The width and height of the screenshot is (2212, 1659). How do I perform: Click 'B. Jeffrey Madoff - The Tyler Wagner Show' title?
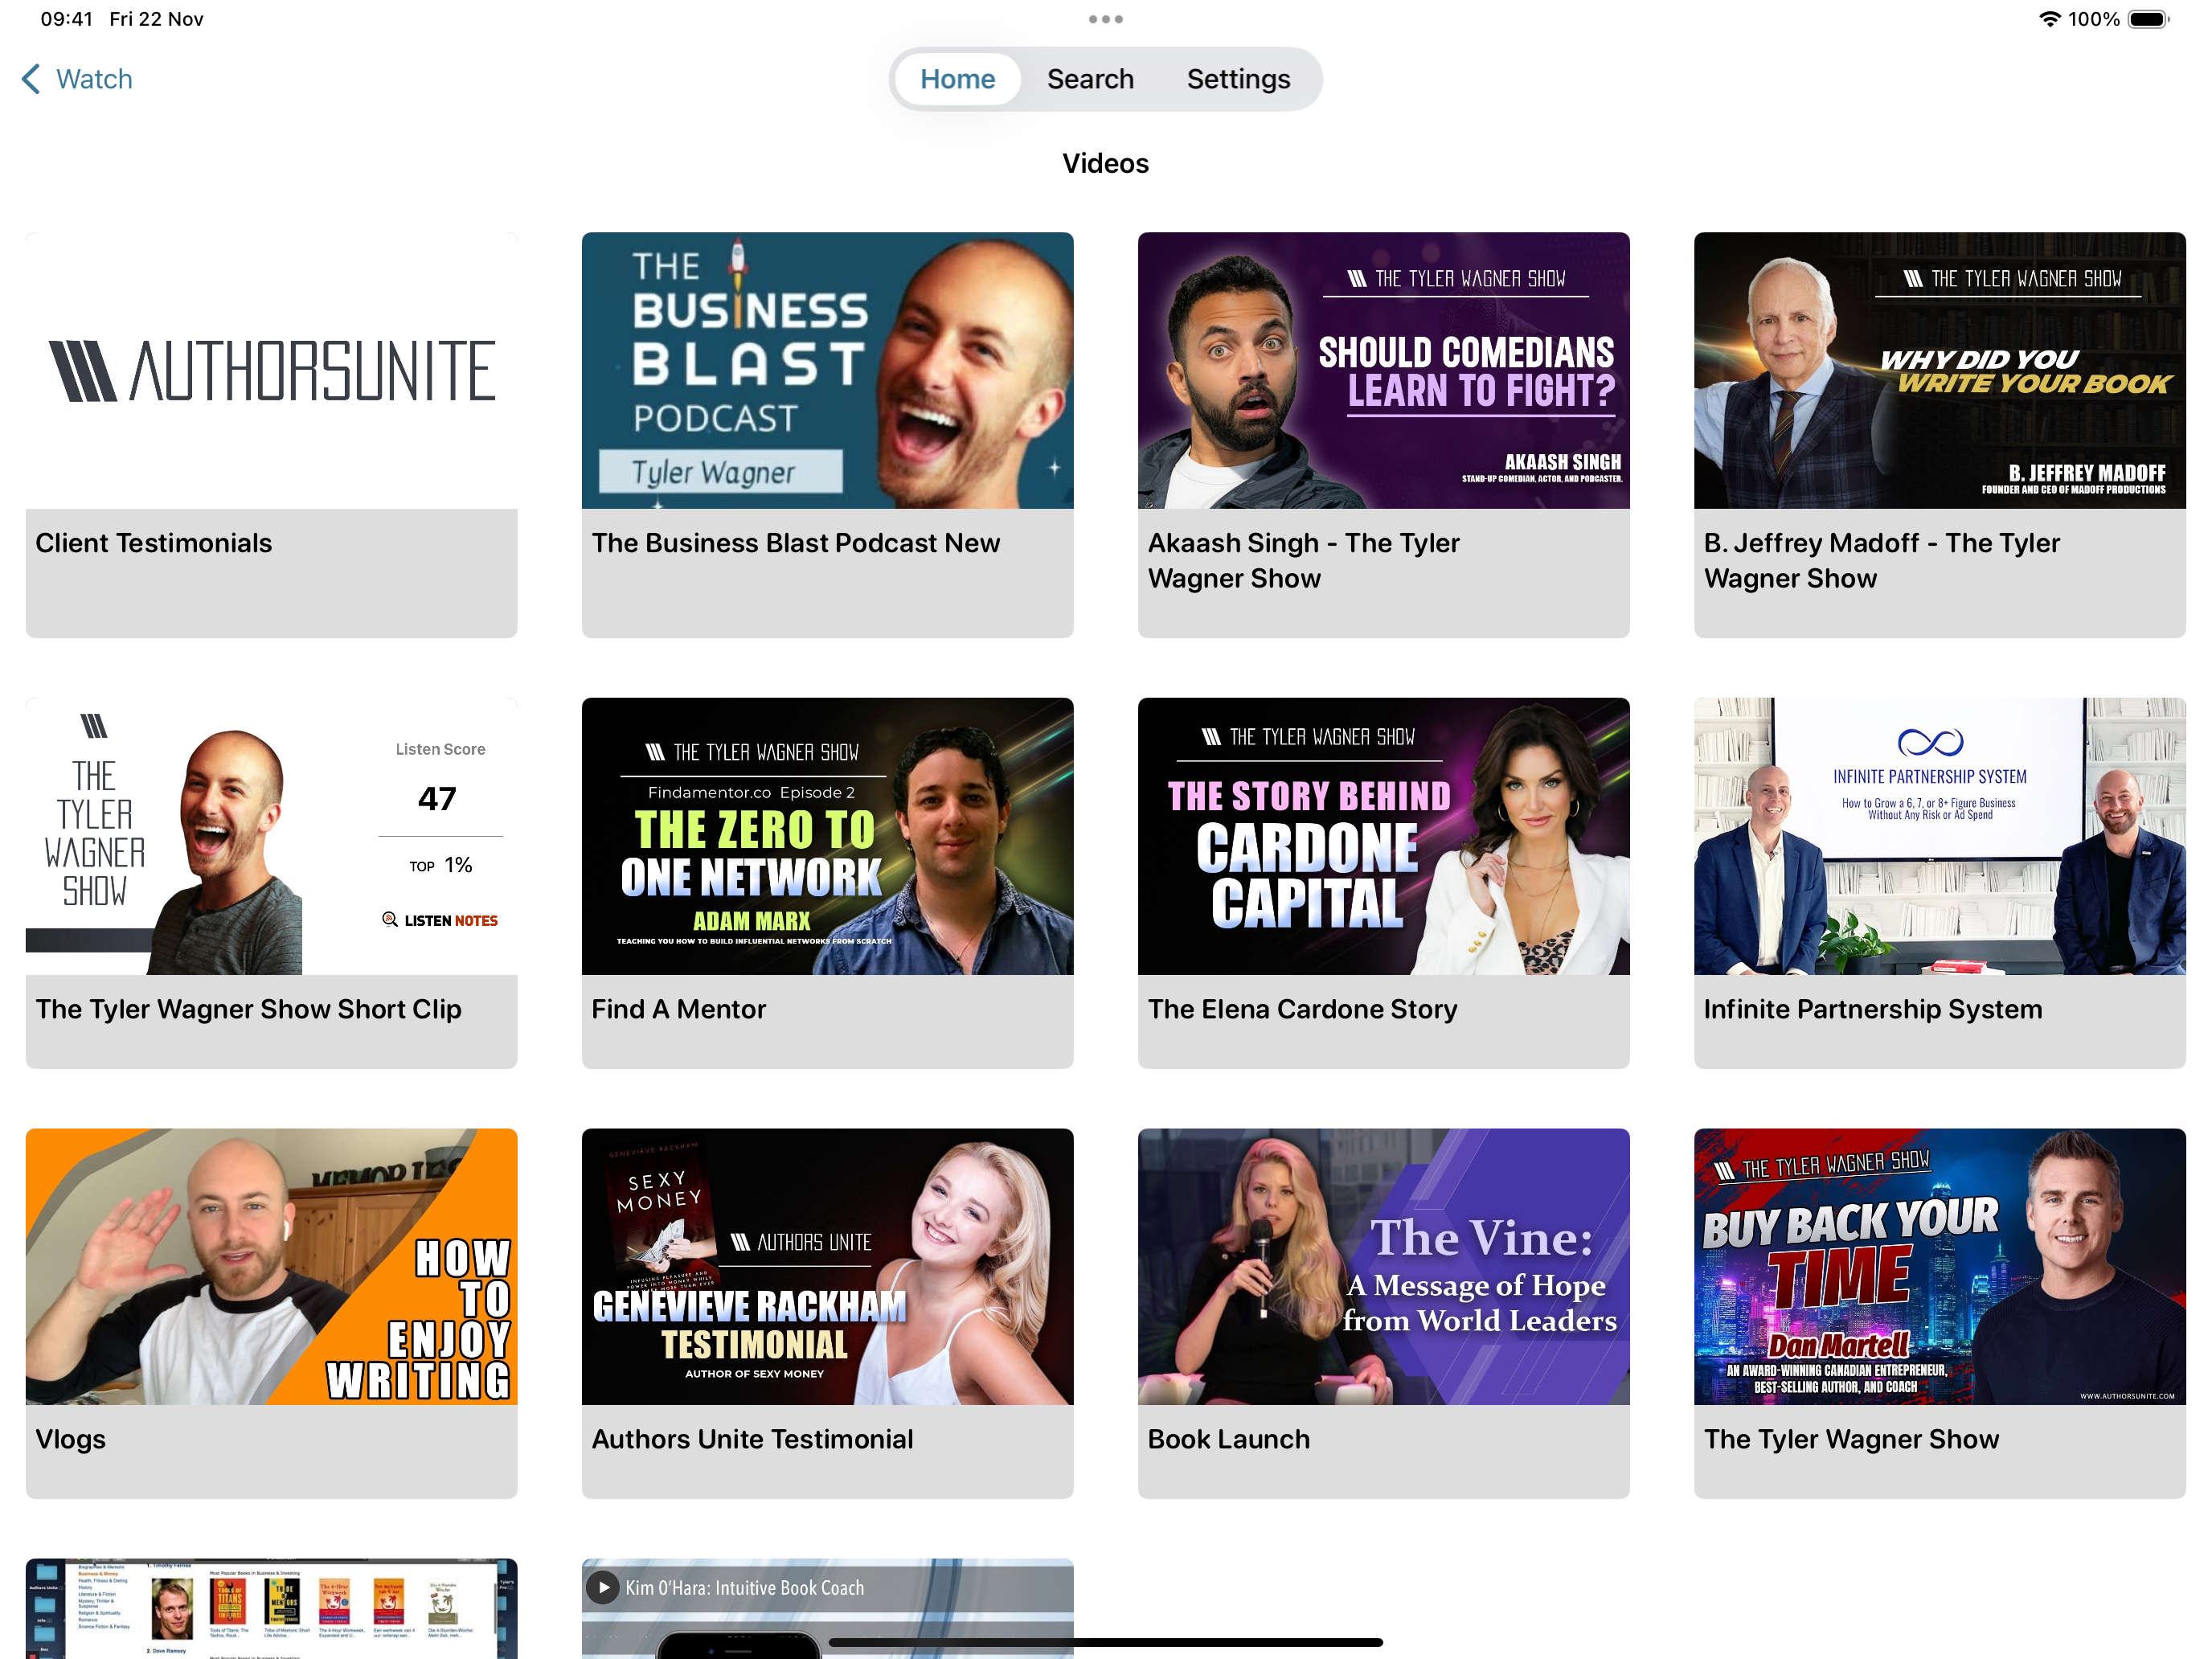pyautogui.click(x=1881, y=561)
